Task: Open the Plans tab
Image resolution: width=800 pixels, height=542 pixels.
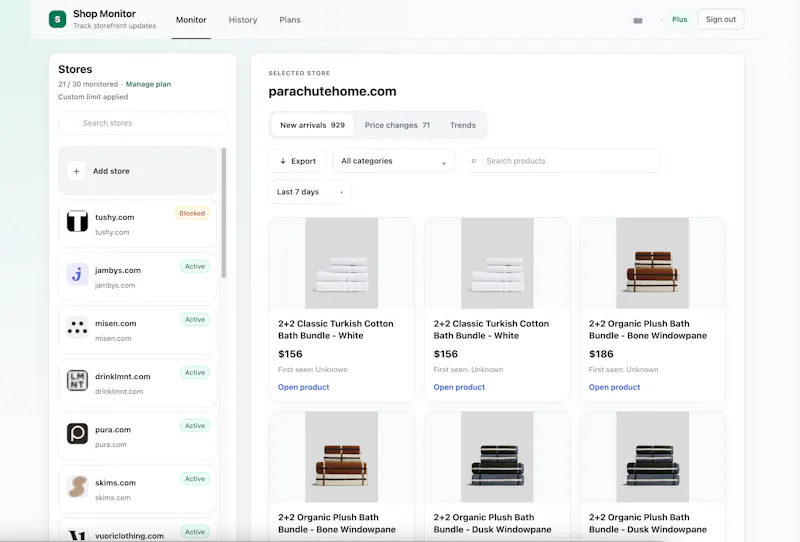Action: tap(290, 20)
